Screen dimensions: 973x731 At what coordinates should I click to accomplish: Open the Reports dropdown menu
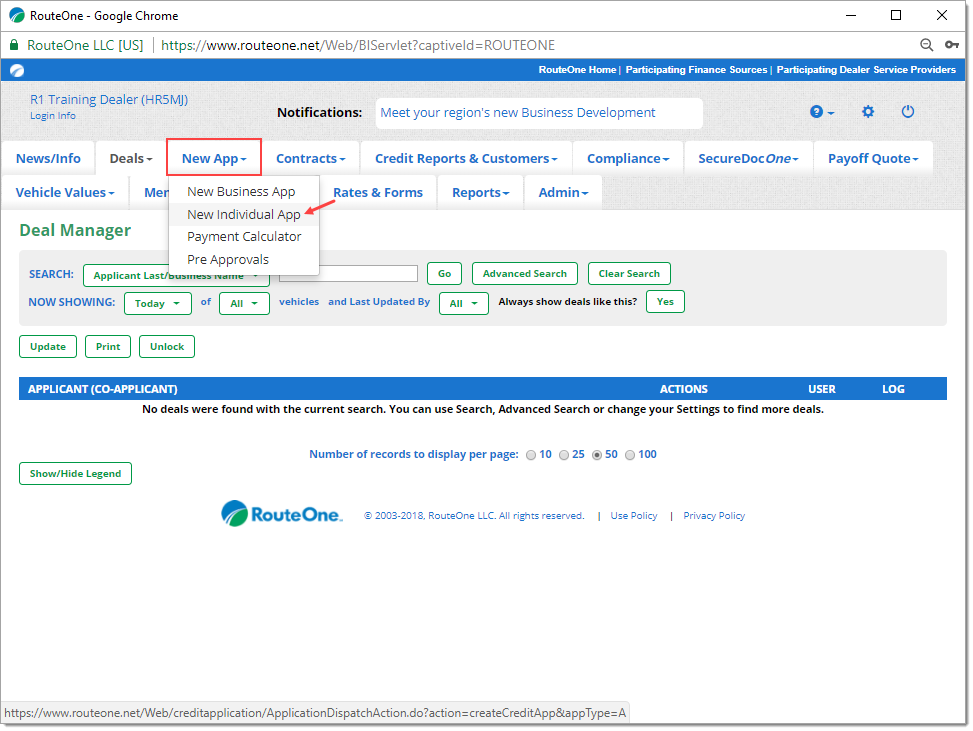tap(480, 193)
